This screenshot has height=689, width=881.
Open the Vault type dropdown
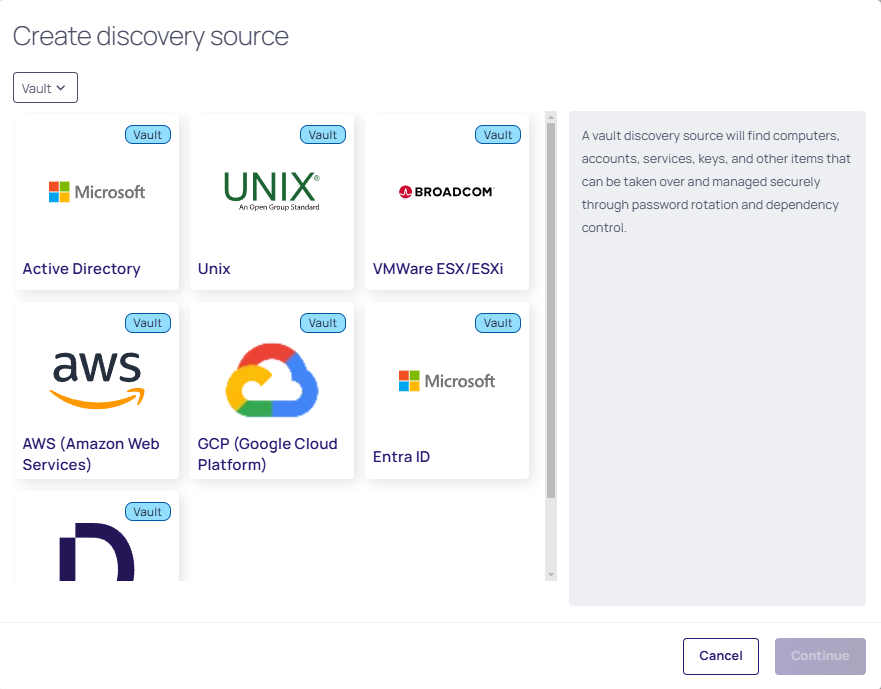45,88
